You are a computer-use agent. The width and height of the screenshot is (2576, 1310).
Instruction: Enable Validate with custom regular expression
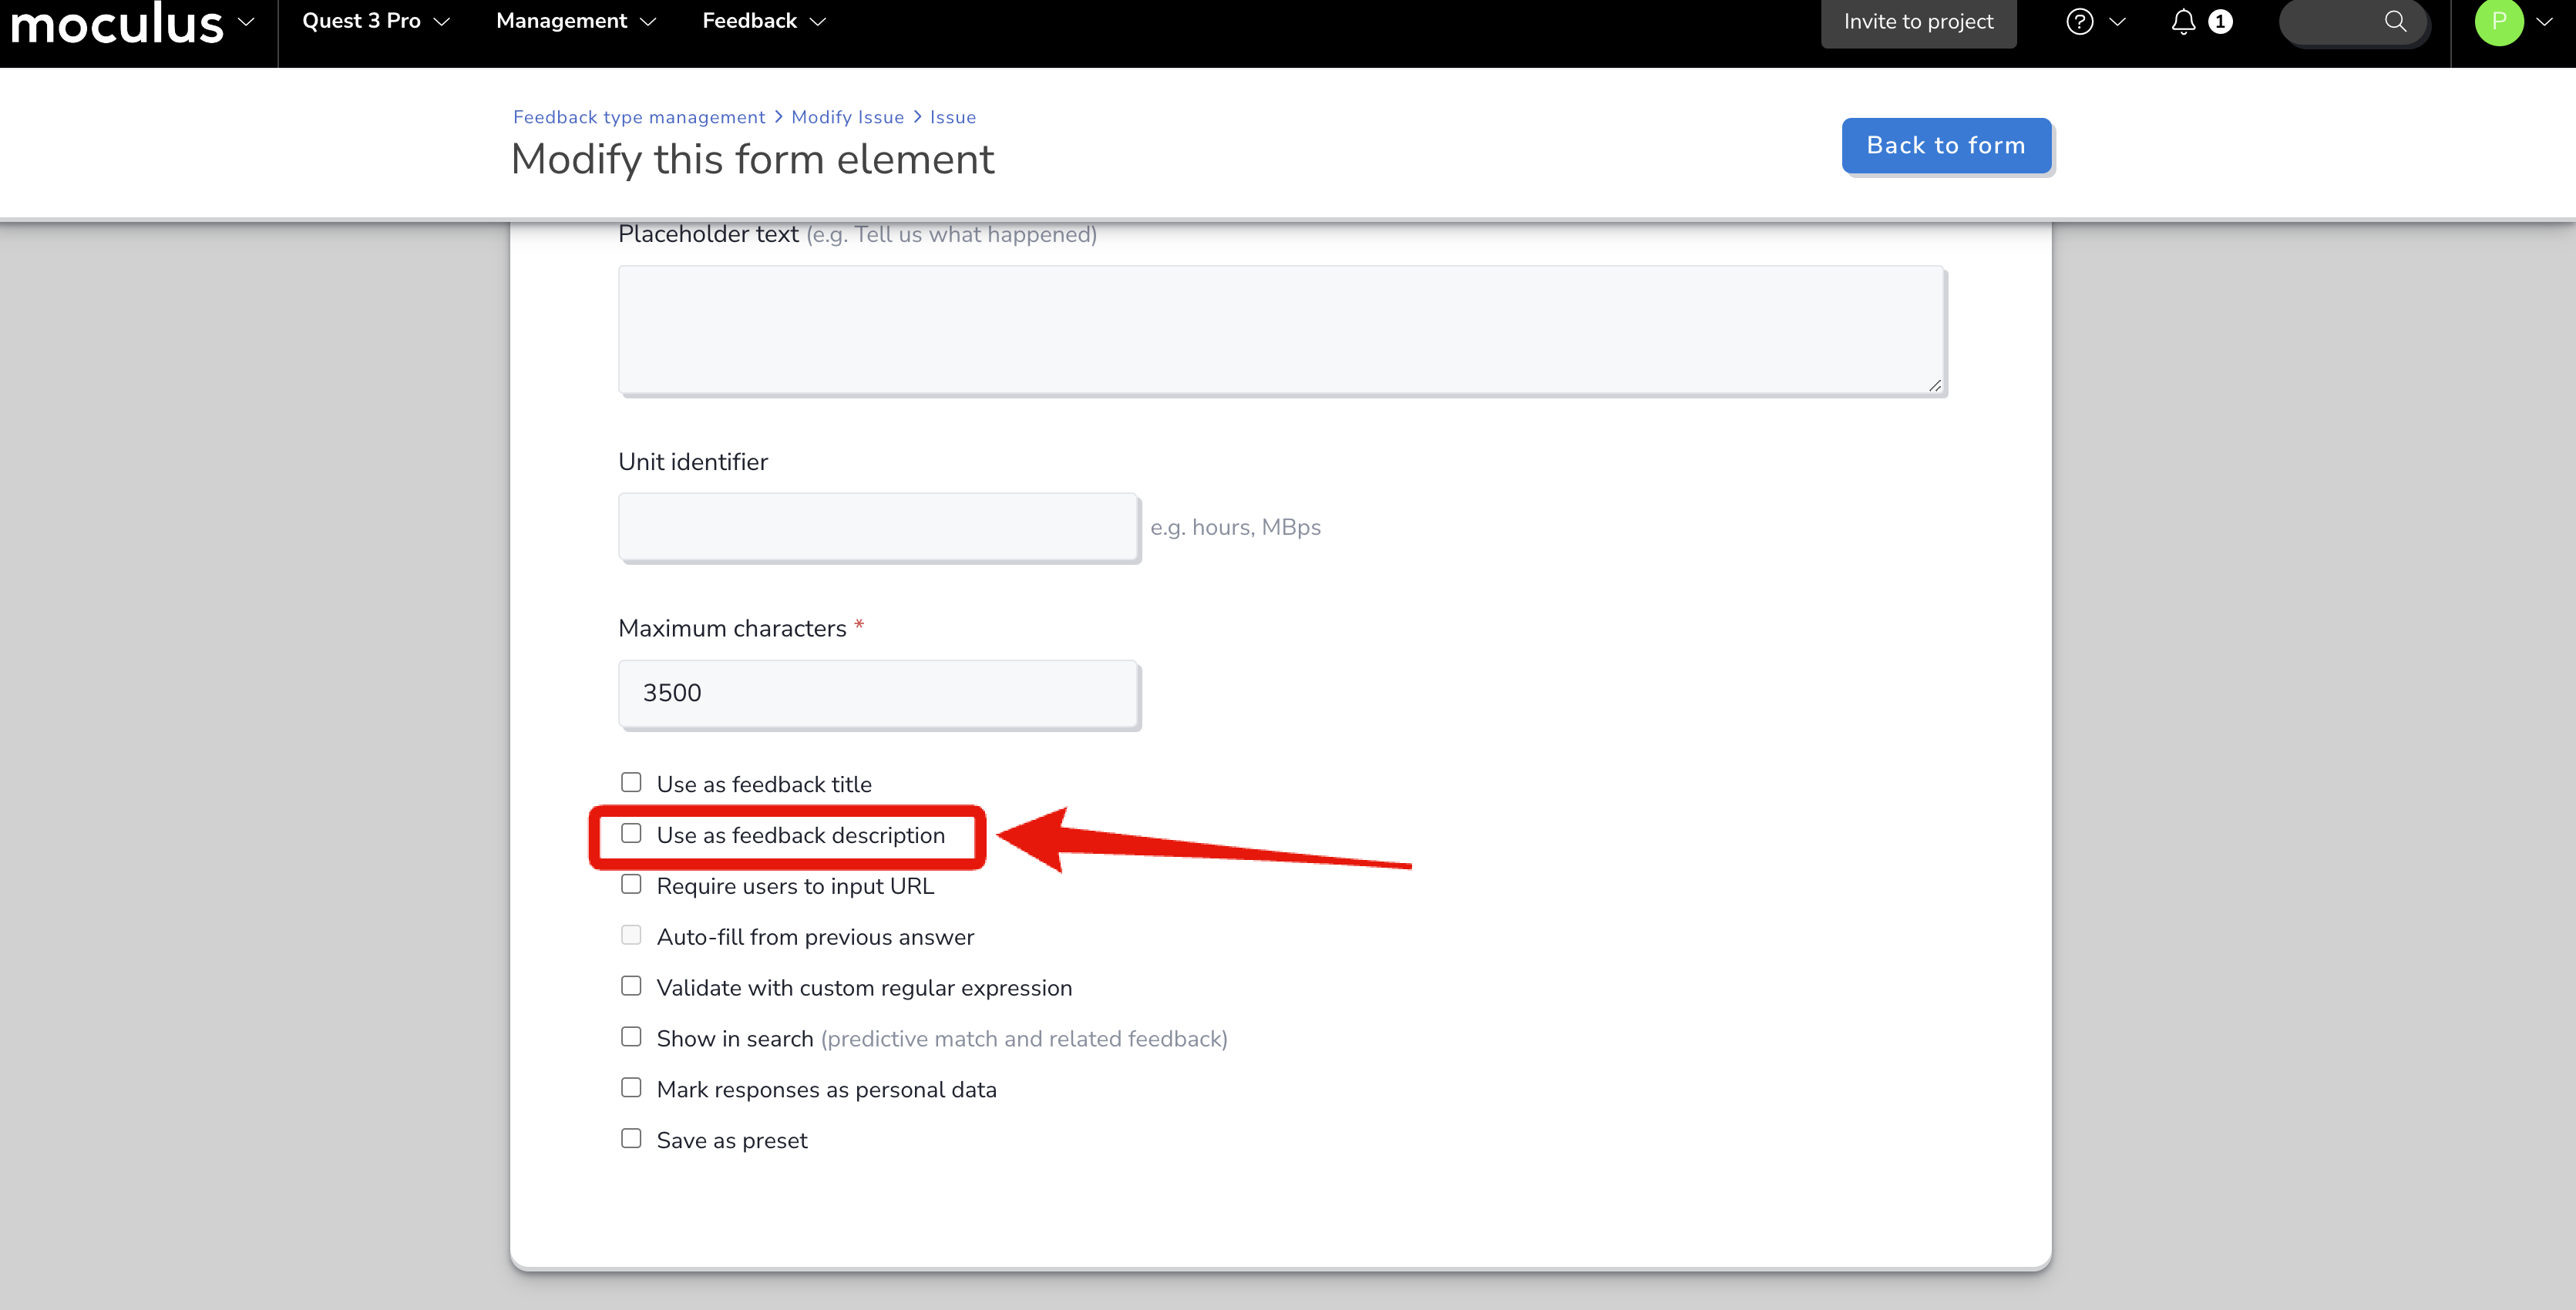pos(631,986)
